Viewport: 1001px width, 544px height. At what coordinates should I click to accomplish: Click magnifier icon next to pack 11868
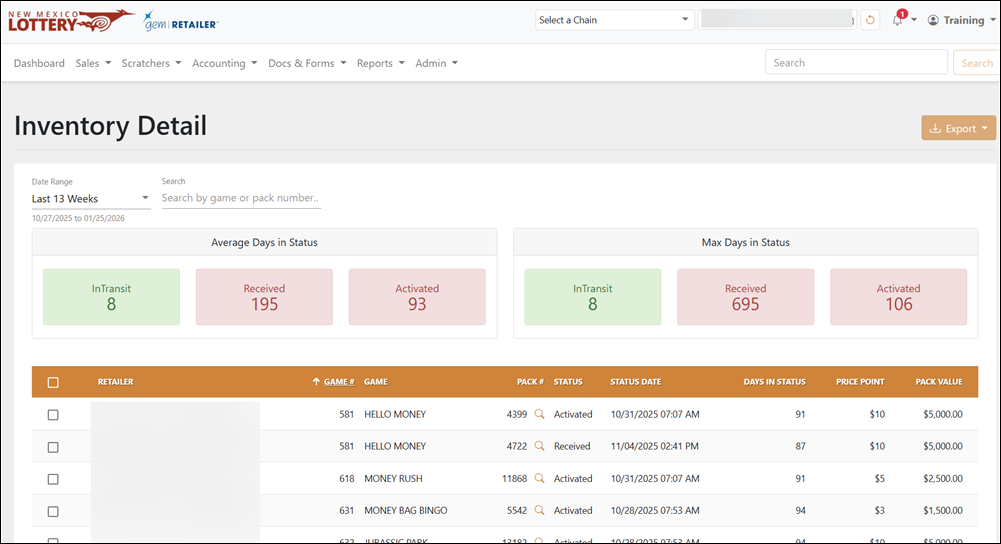pos(539,478)
